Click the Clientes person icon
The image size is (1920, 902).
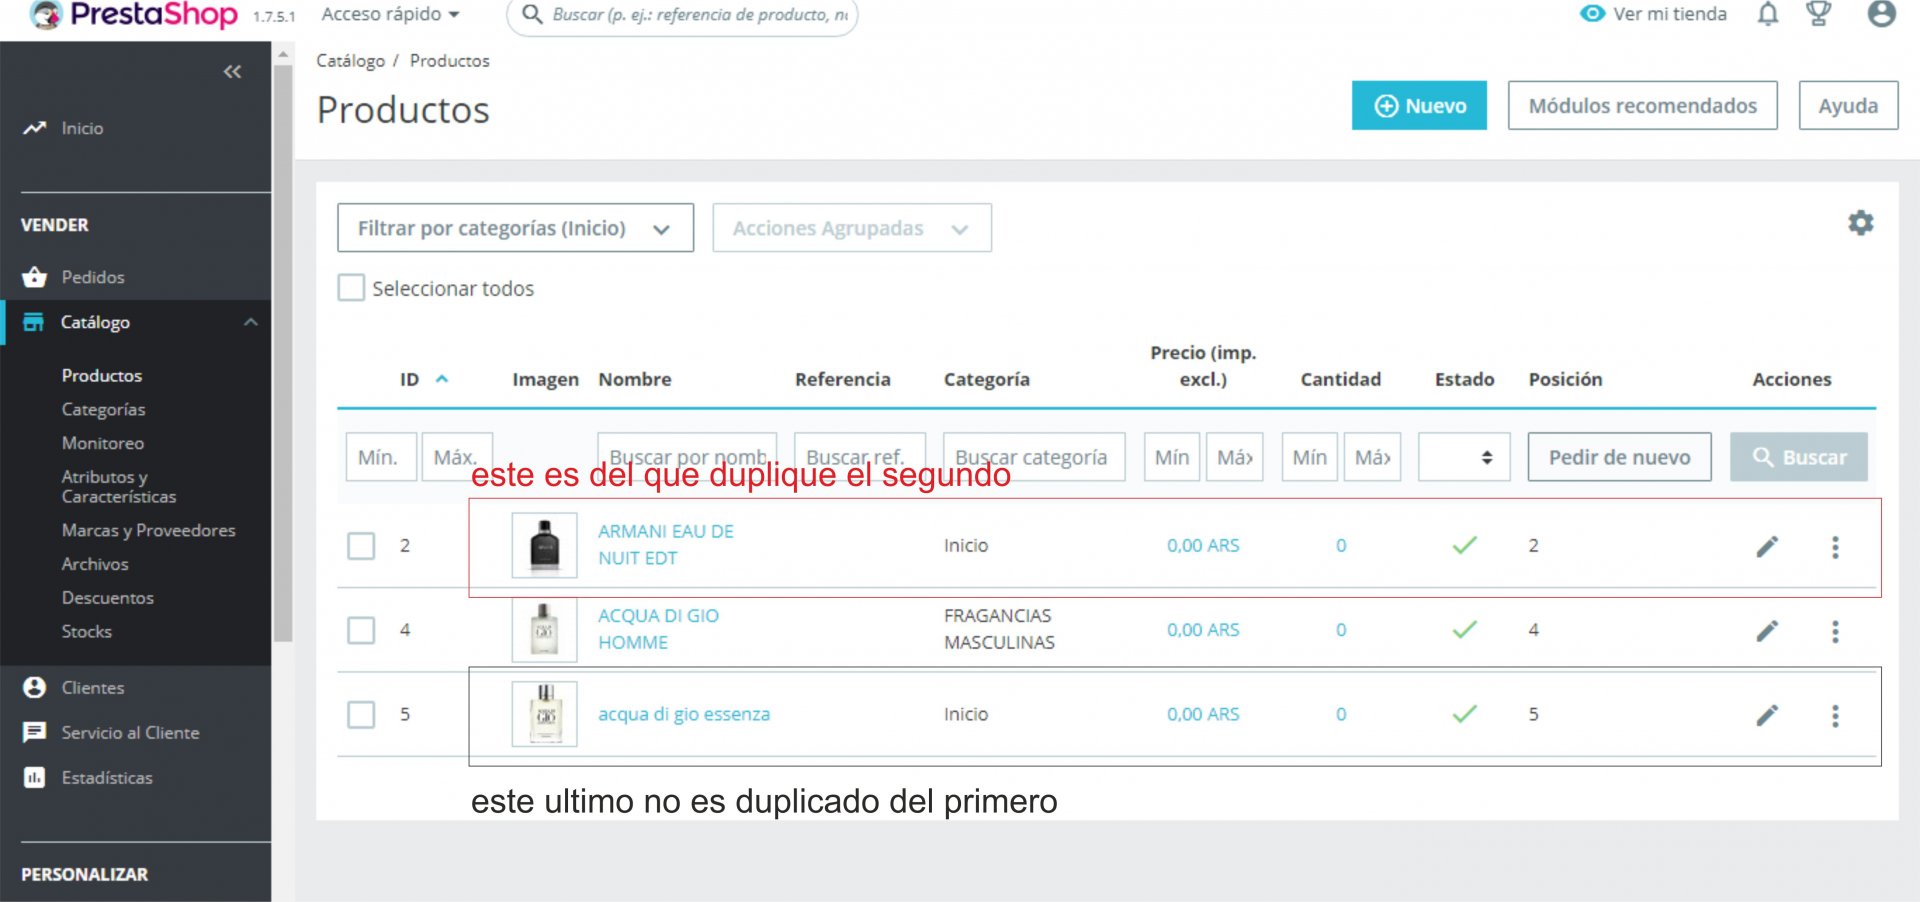[x=35, y=688]
